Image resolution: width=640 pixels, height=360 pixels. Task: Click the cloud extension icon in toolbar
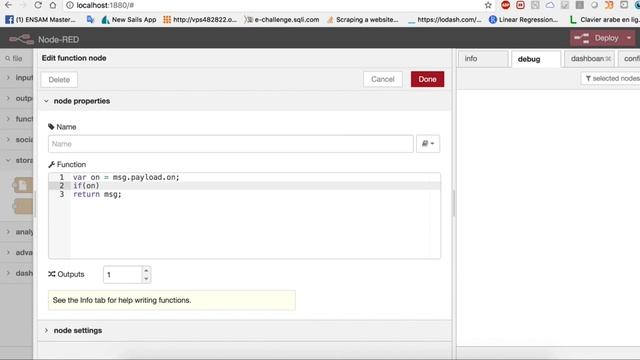[550, 5]
